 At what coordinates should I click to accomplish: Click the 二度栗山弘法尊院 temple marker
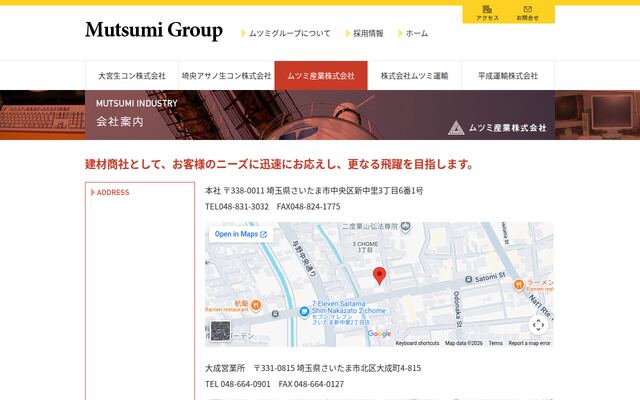pos(405,227)
